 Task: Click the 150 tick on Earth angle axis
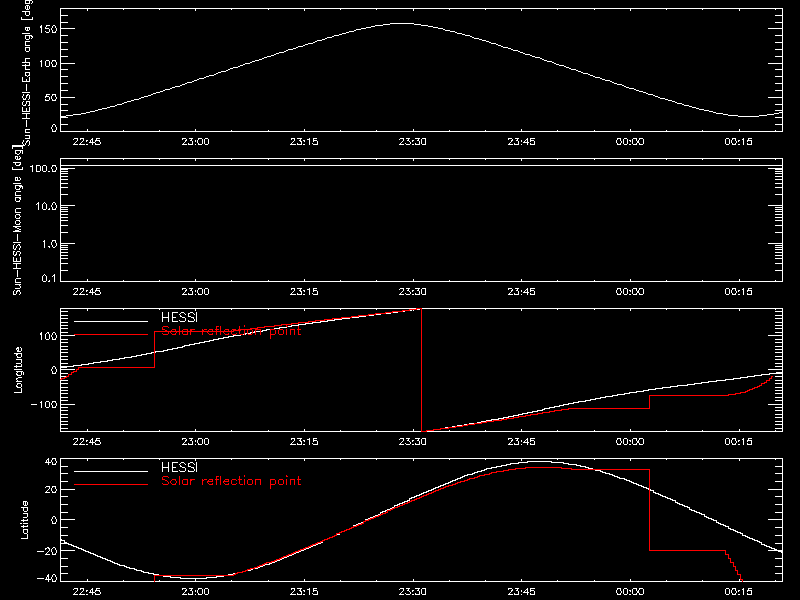(47, 30)
